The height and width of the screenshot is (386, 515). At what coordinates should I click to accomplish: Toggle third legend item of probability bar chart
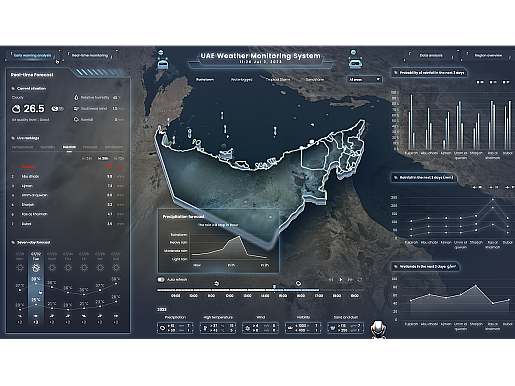point(506,82)
